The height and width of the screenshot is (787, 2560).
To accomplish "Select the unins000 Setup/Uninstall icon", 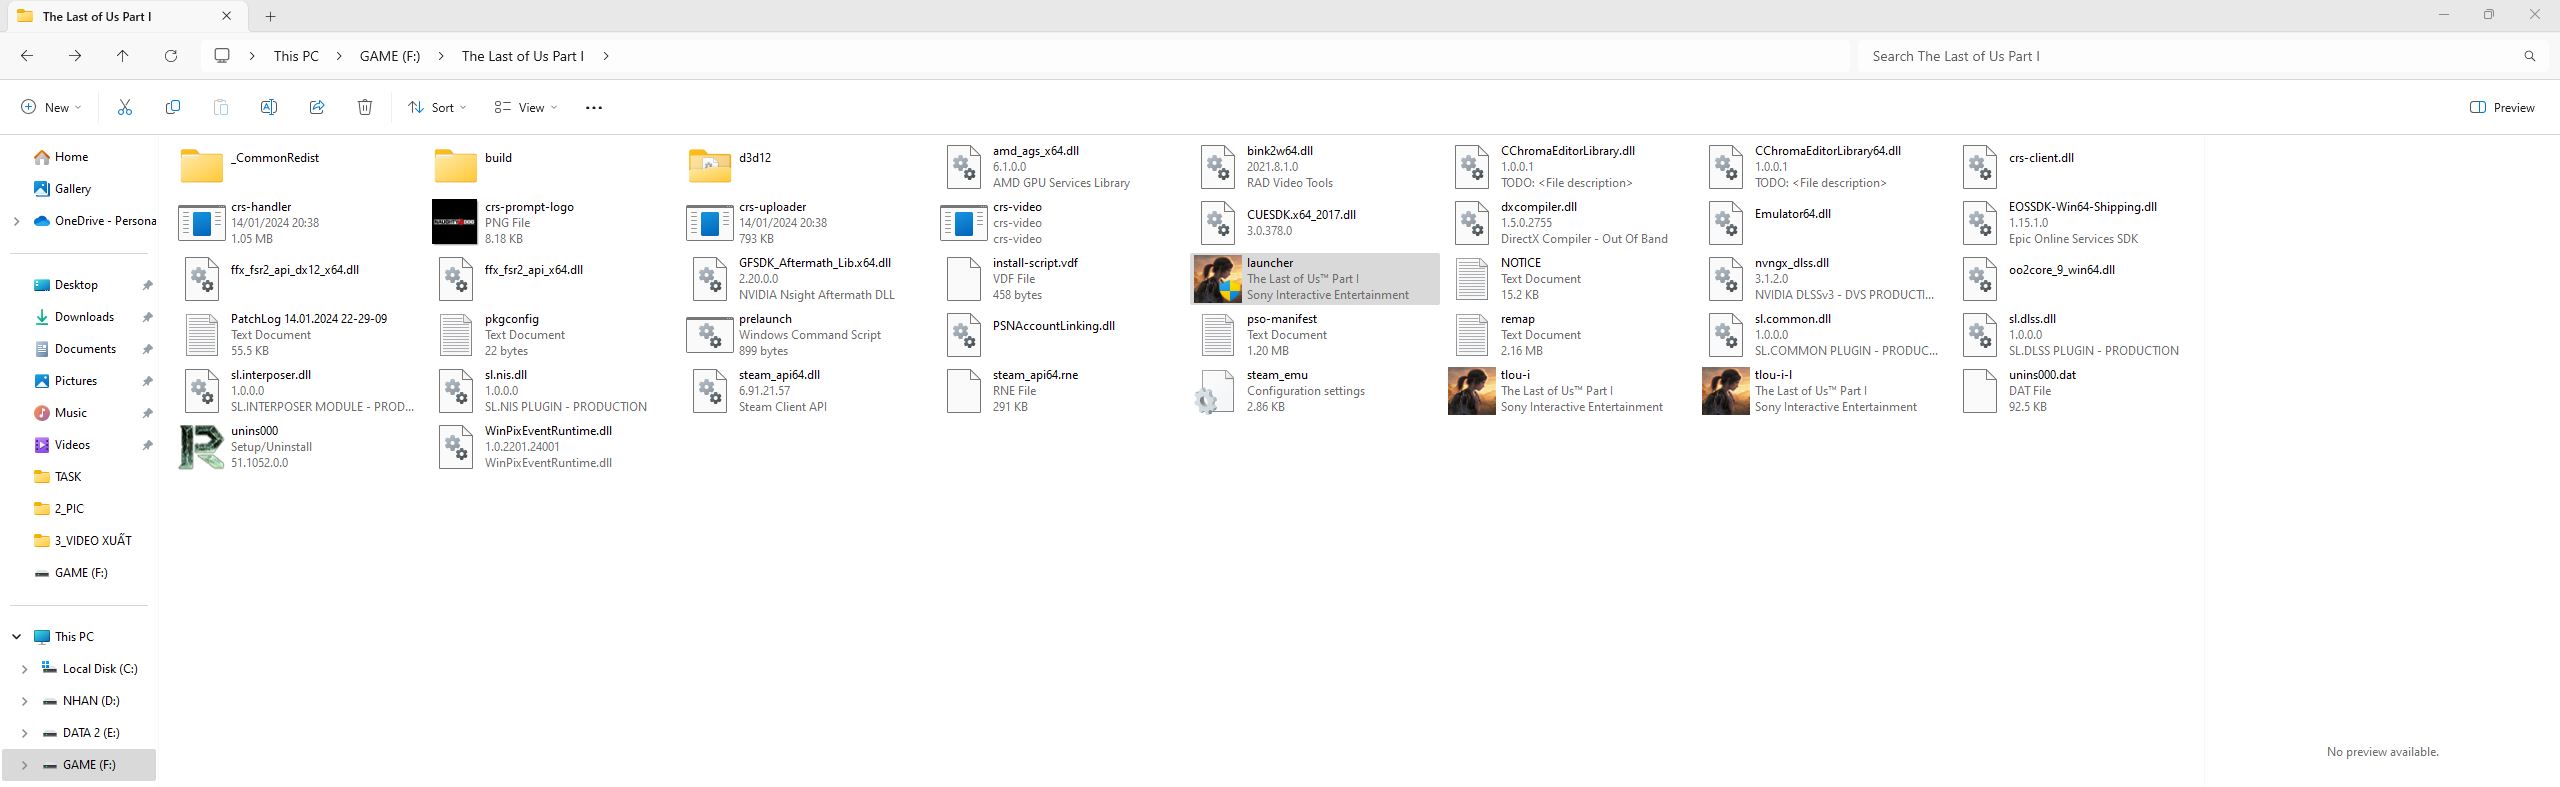I will click(x=201, y=447).
